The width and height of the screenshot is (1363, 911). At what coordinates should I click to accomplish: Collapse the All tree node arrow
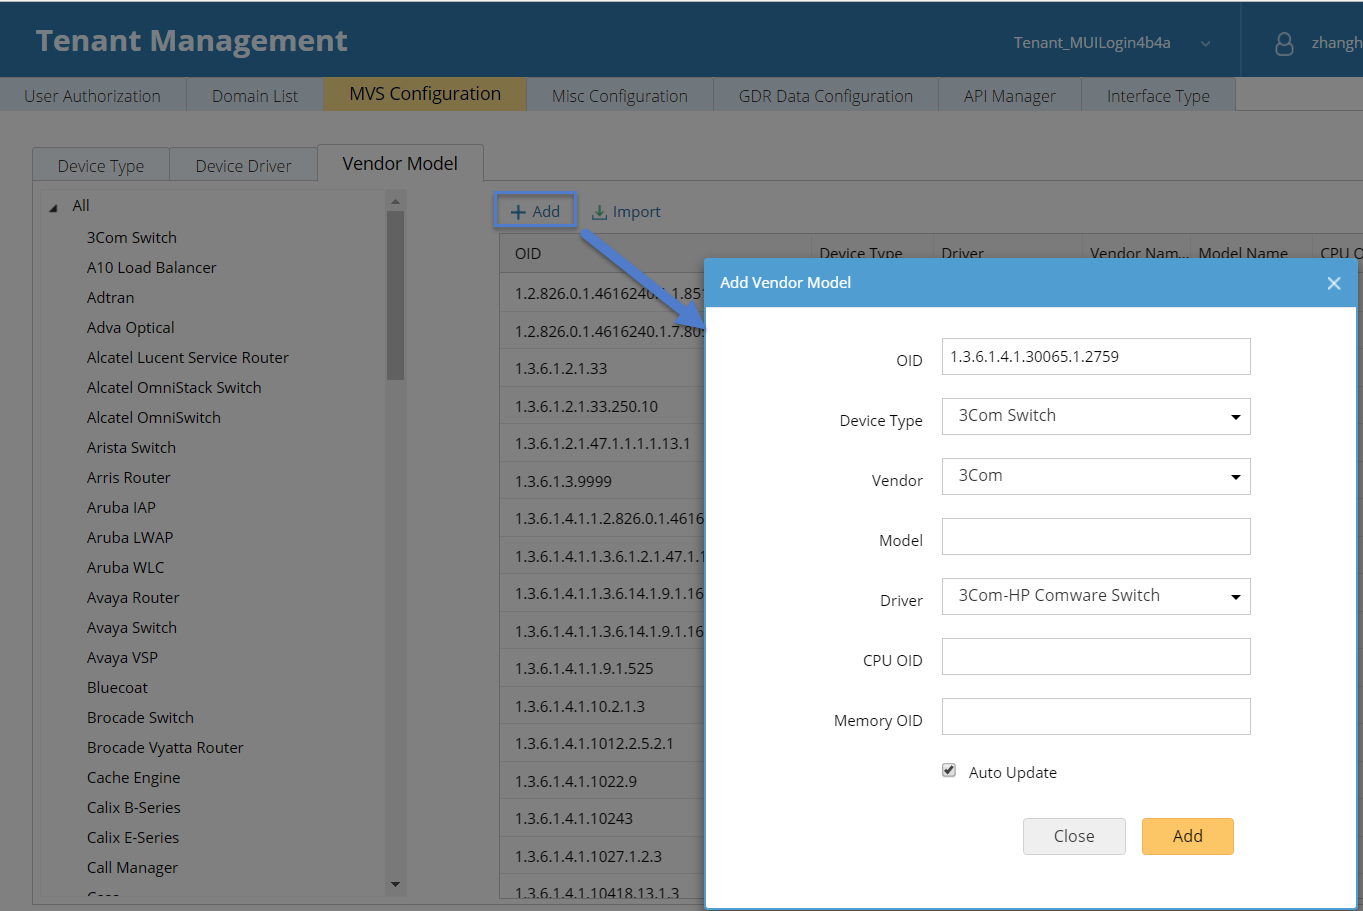coord(53,207)
